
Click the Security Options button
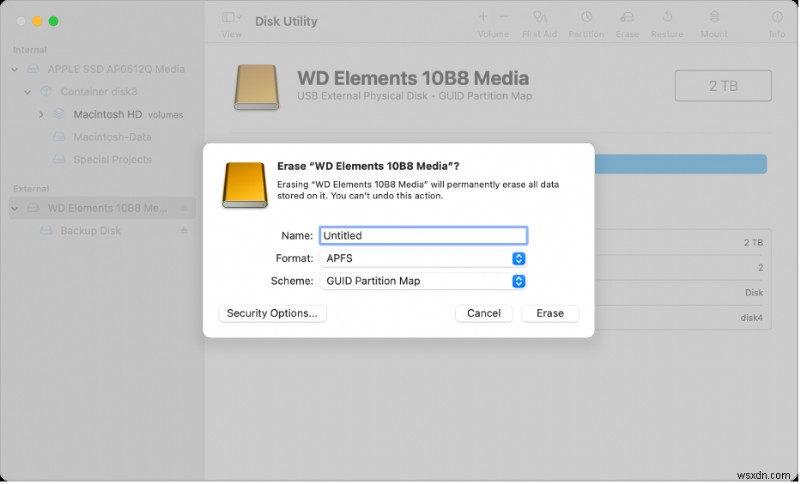(x=272, y=314)
